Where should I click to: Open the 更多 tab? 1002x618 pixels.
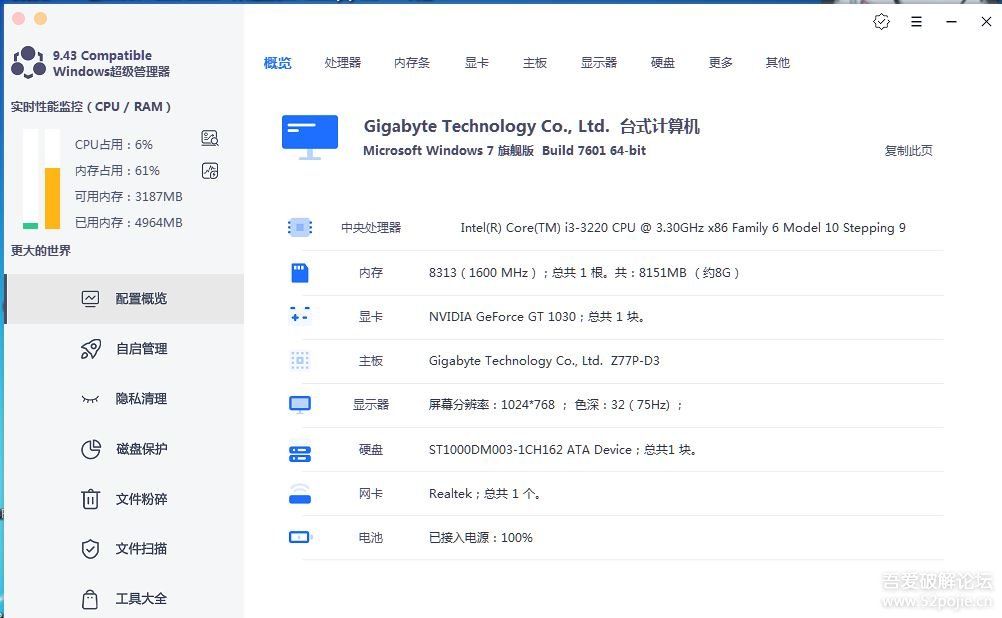[x=721, y=63]
